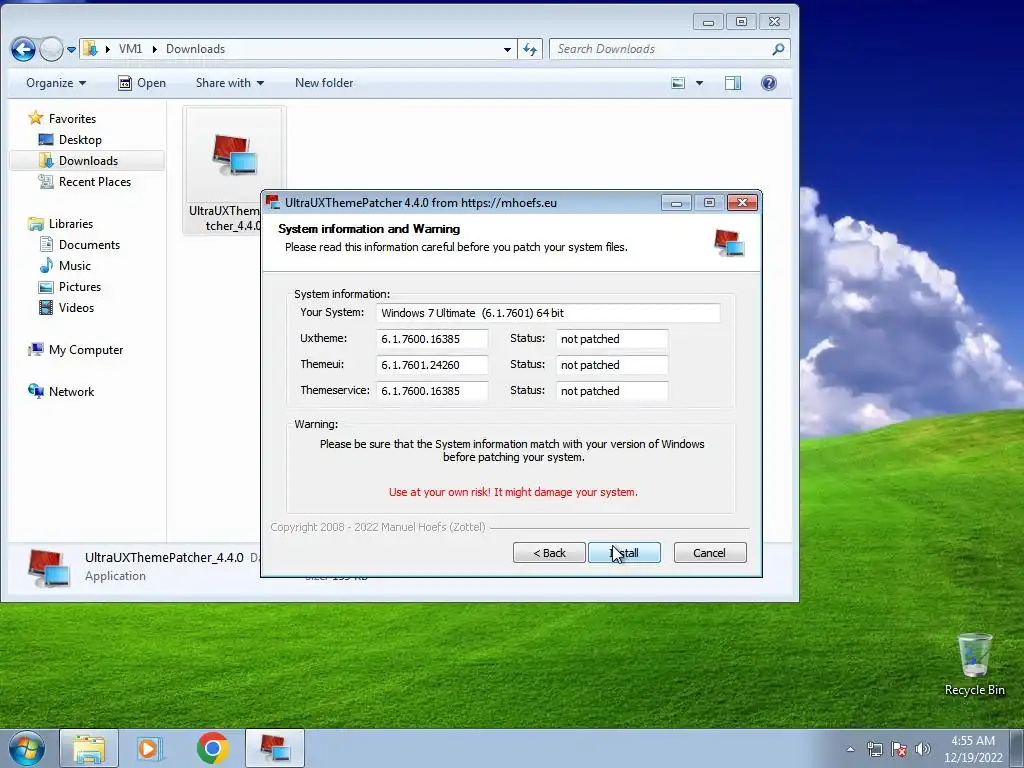Click the change view icon

tap(679, 83)
